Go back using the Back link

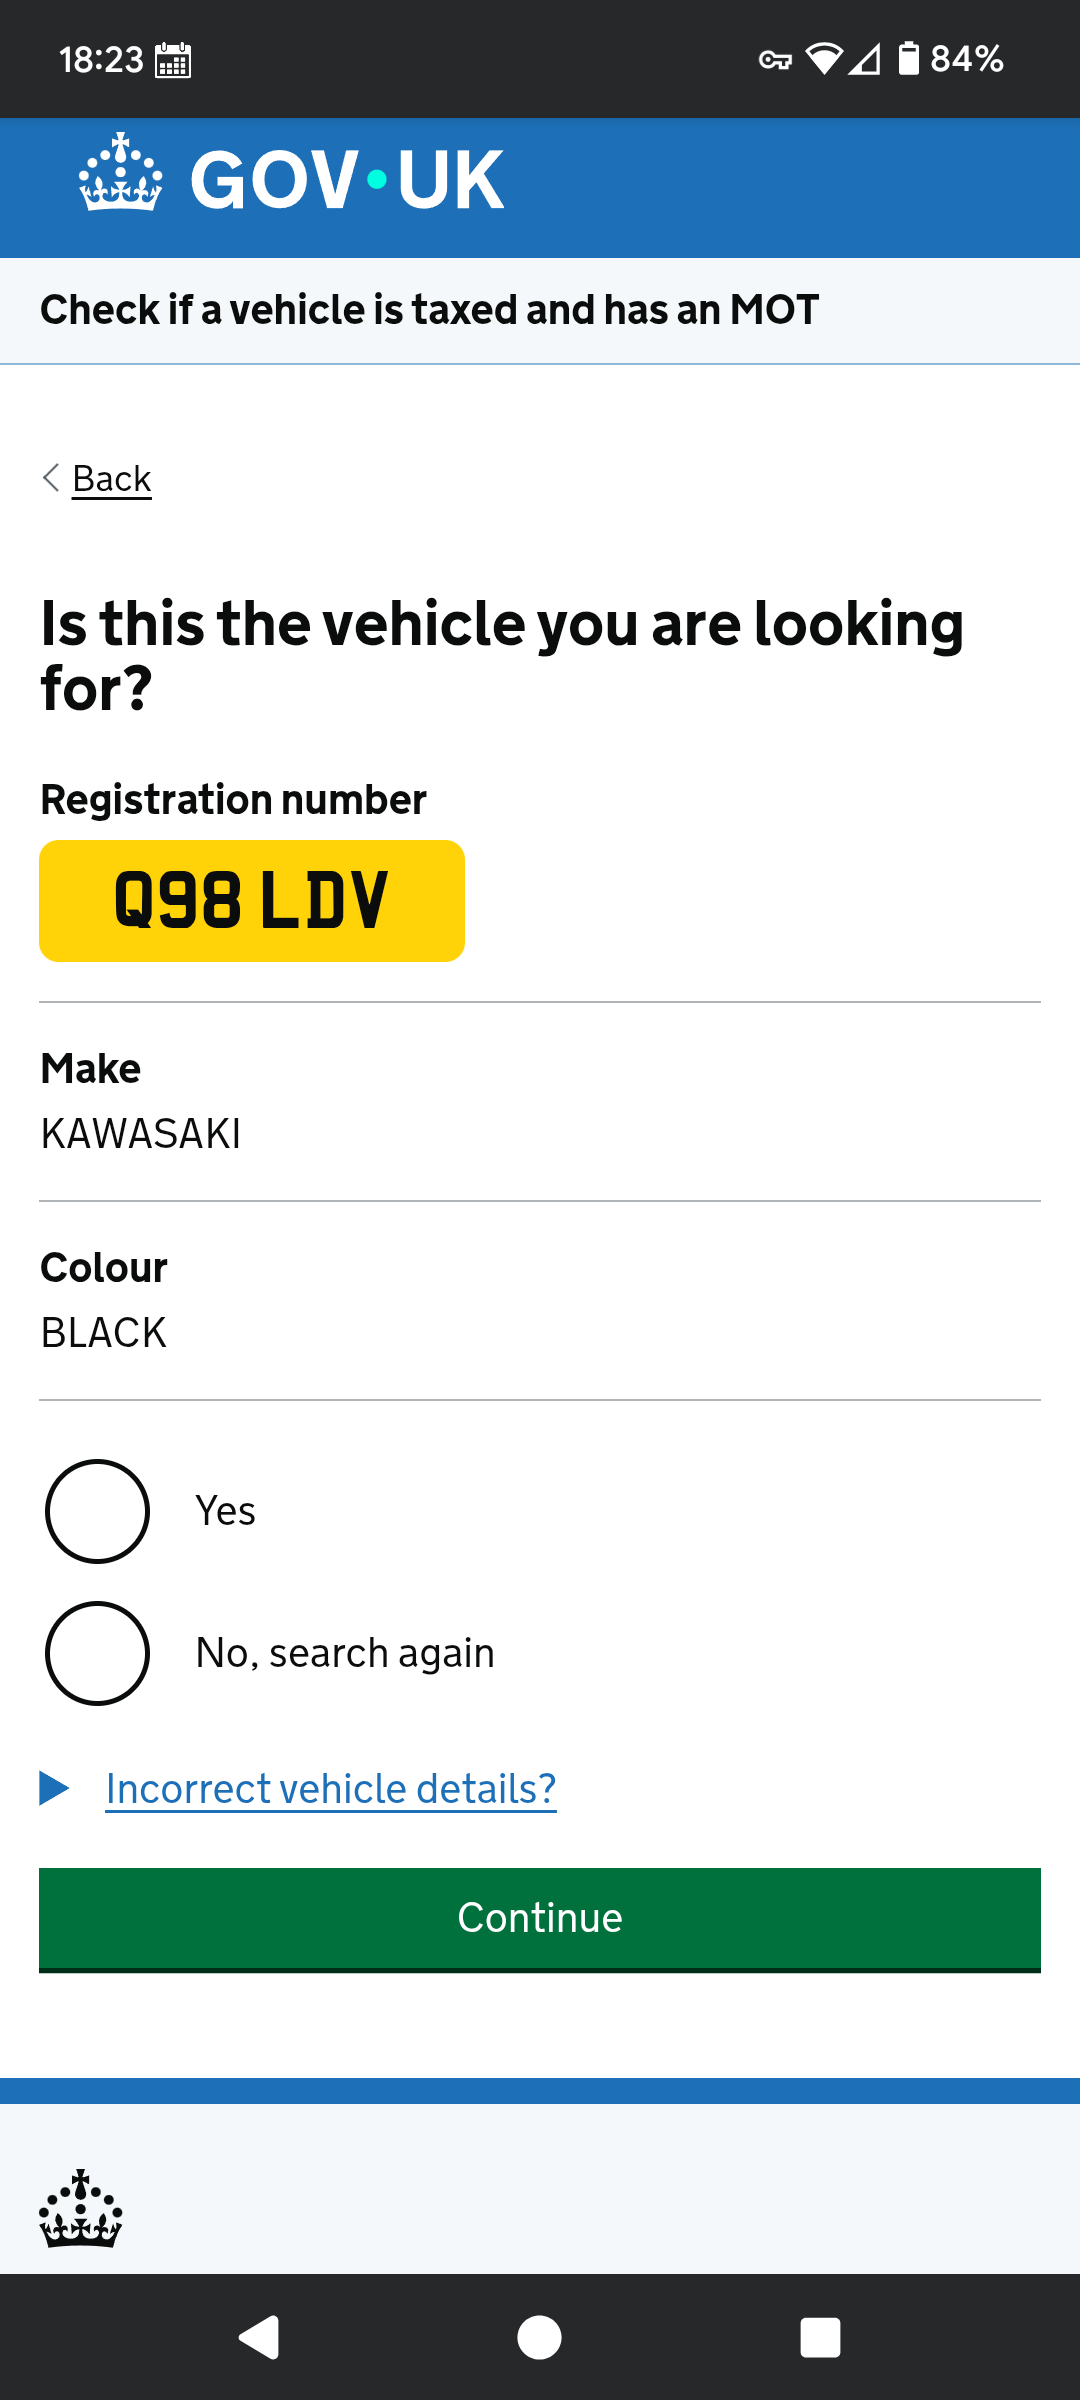click(x=111, y=479)
